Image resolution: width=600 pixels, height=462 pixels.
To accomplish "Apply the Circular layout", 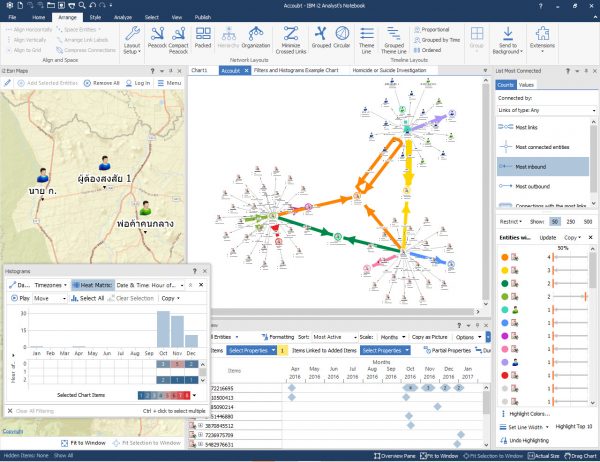I will [342, 37].
